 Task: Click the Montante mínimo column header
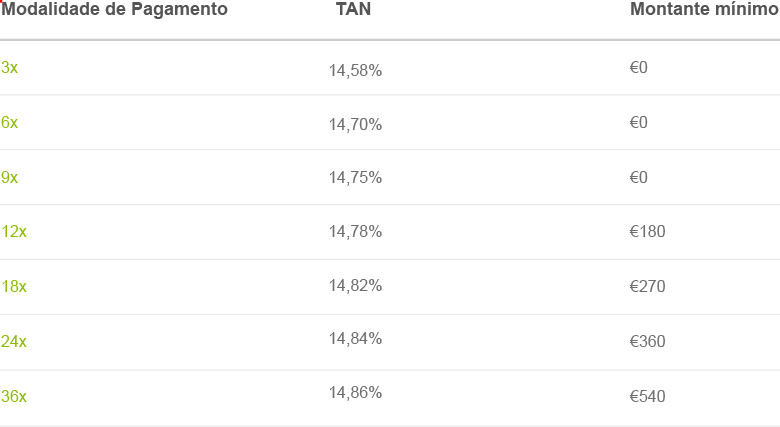[x=703, y=10]
